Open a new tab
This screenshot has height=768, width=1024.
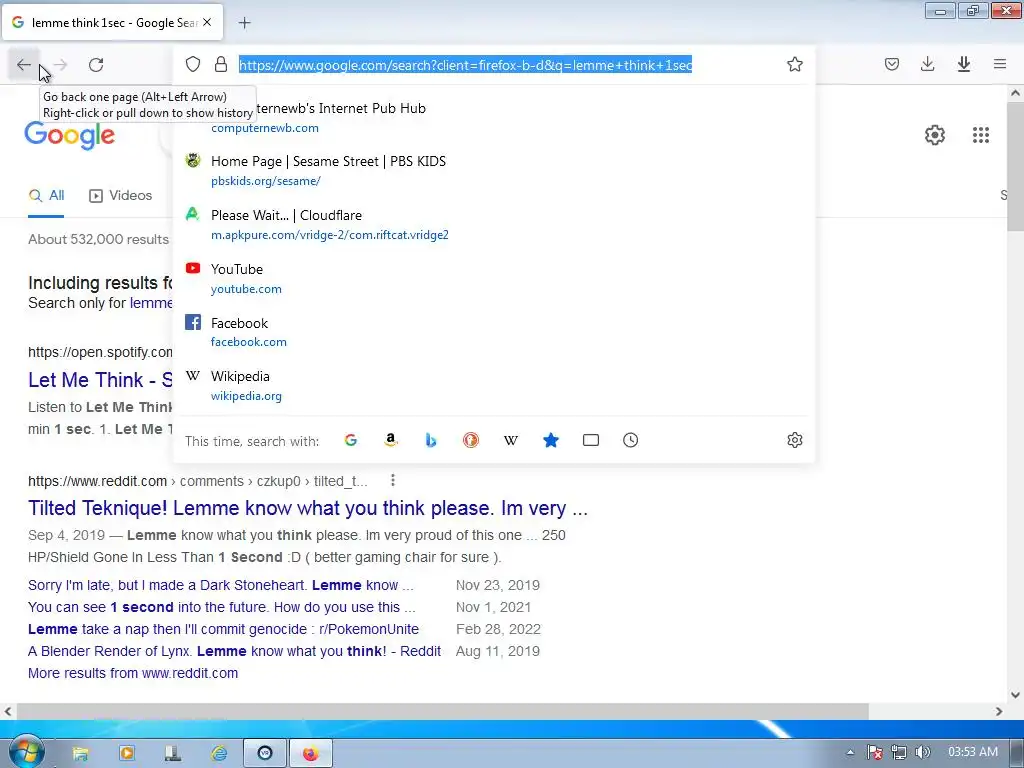(244, 23)
